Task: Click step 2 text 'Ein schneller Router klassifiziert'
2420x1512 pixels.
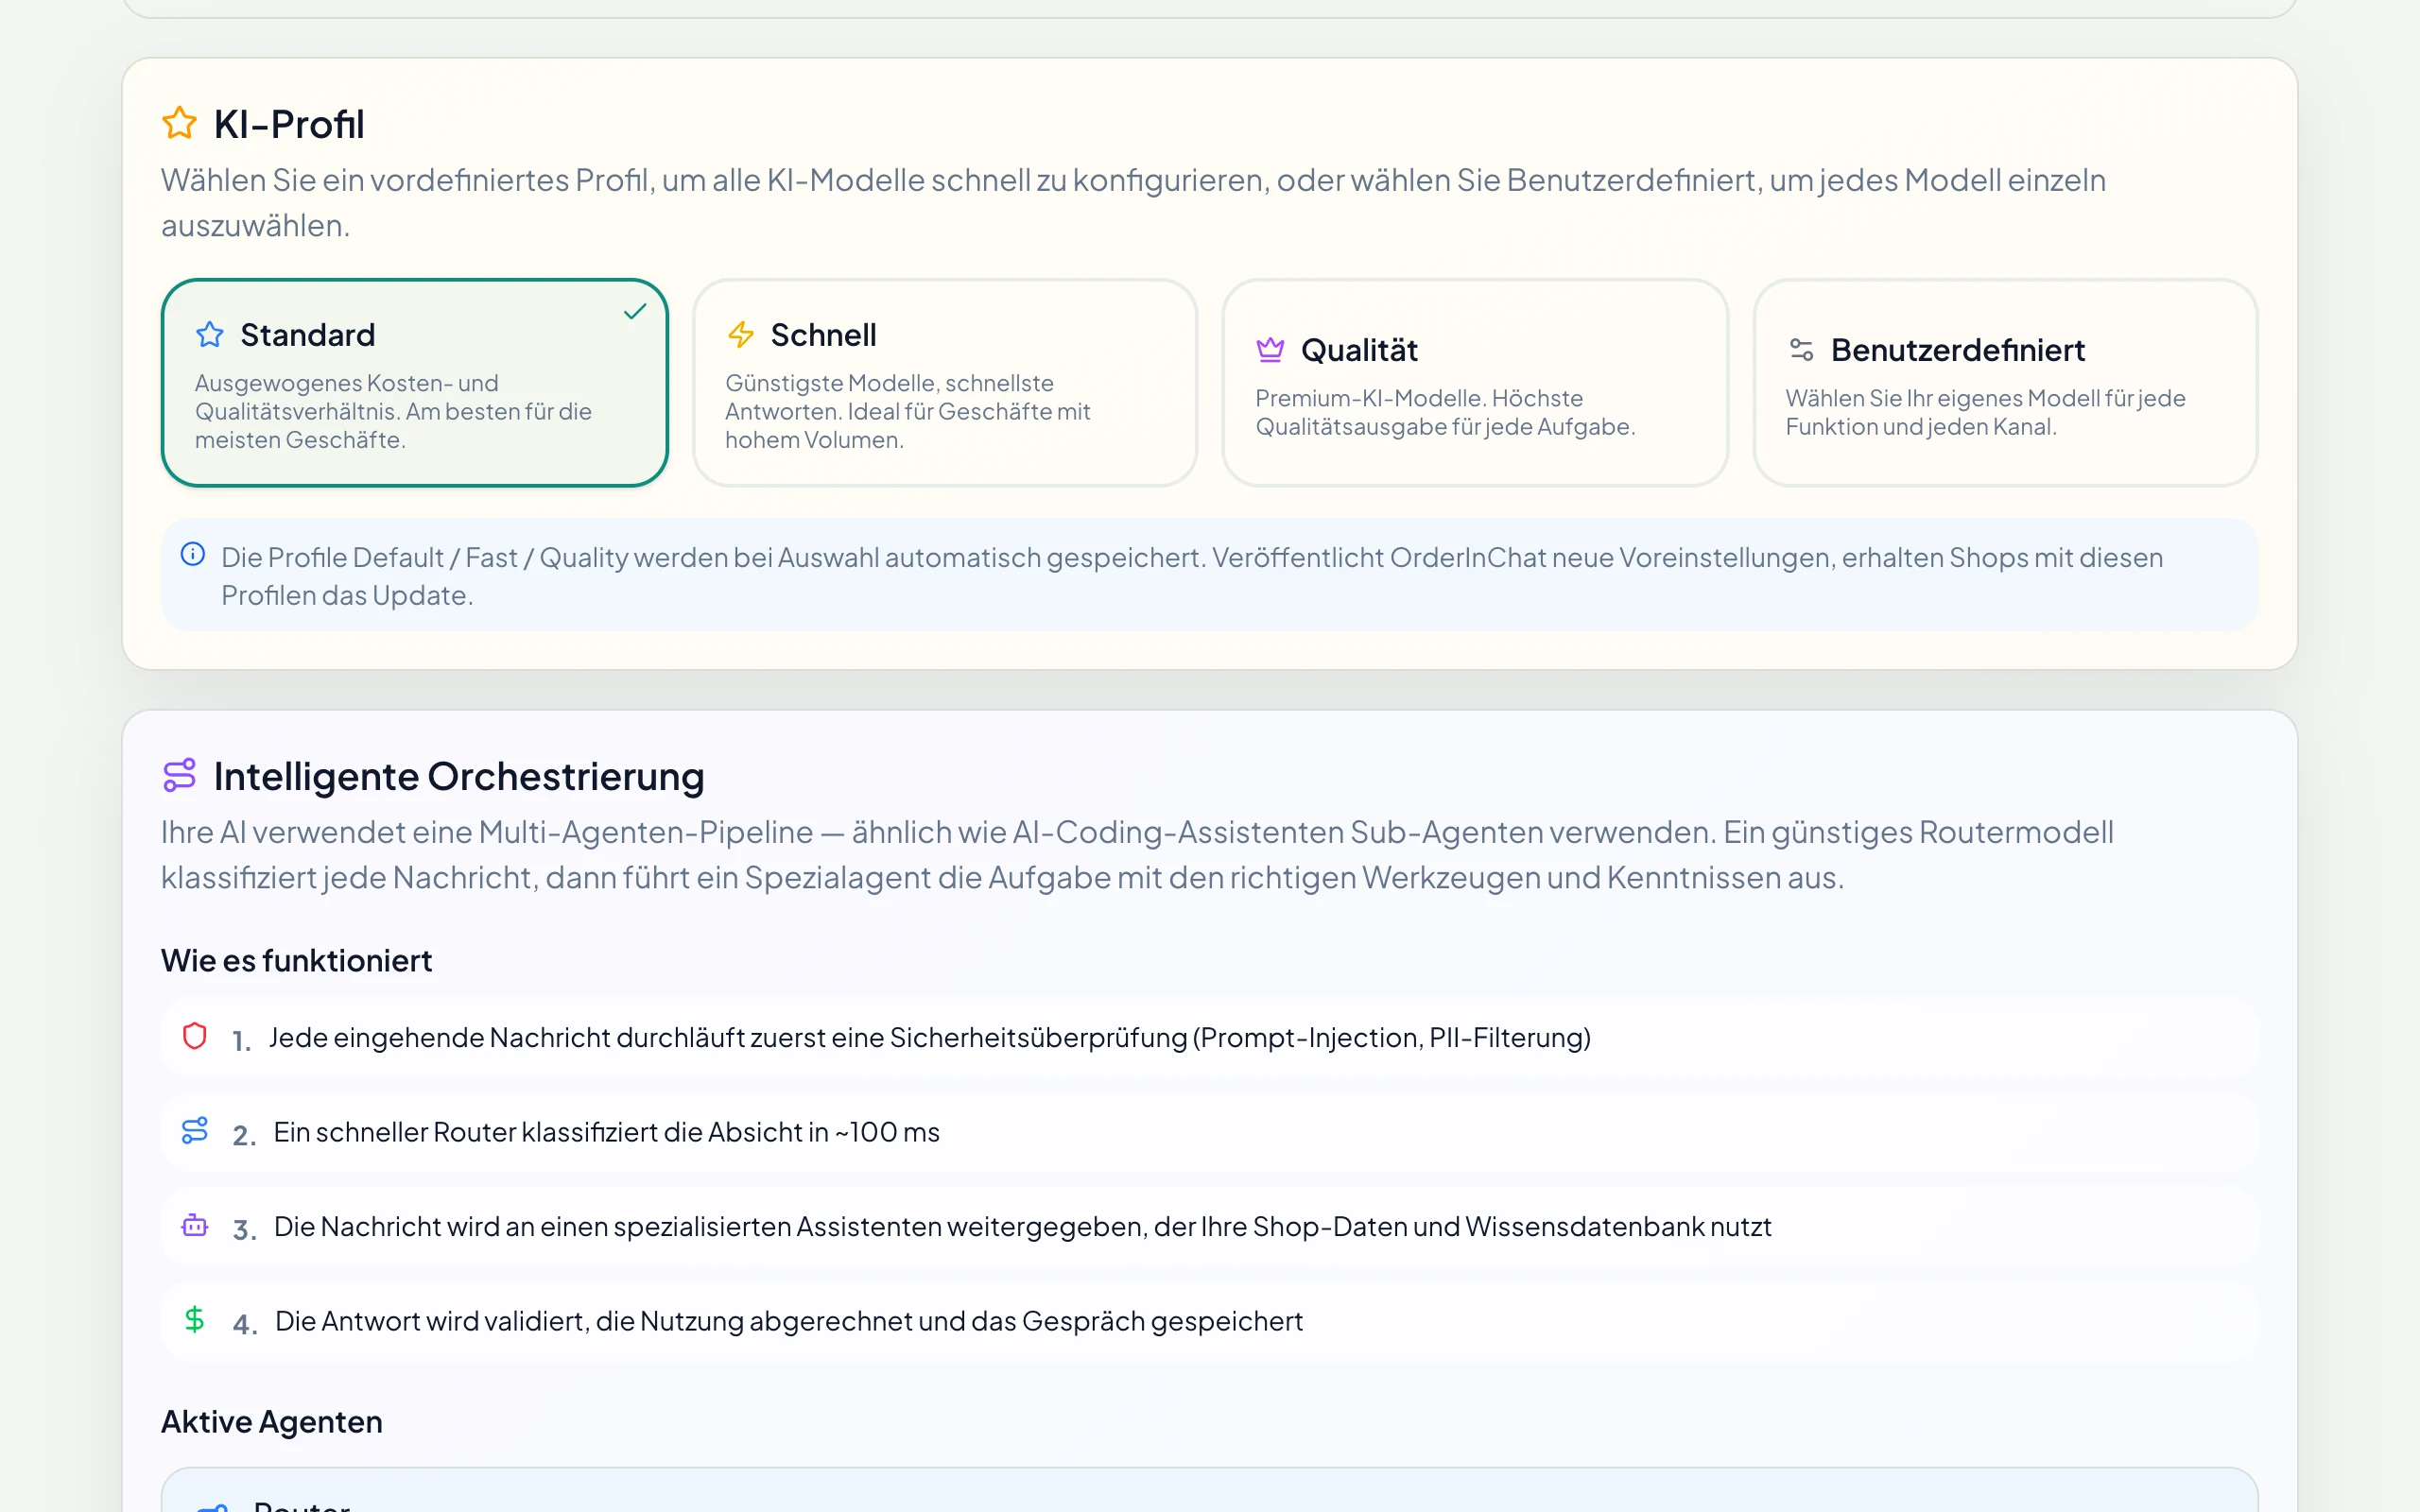Action: coord(607,1132)
